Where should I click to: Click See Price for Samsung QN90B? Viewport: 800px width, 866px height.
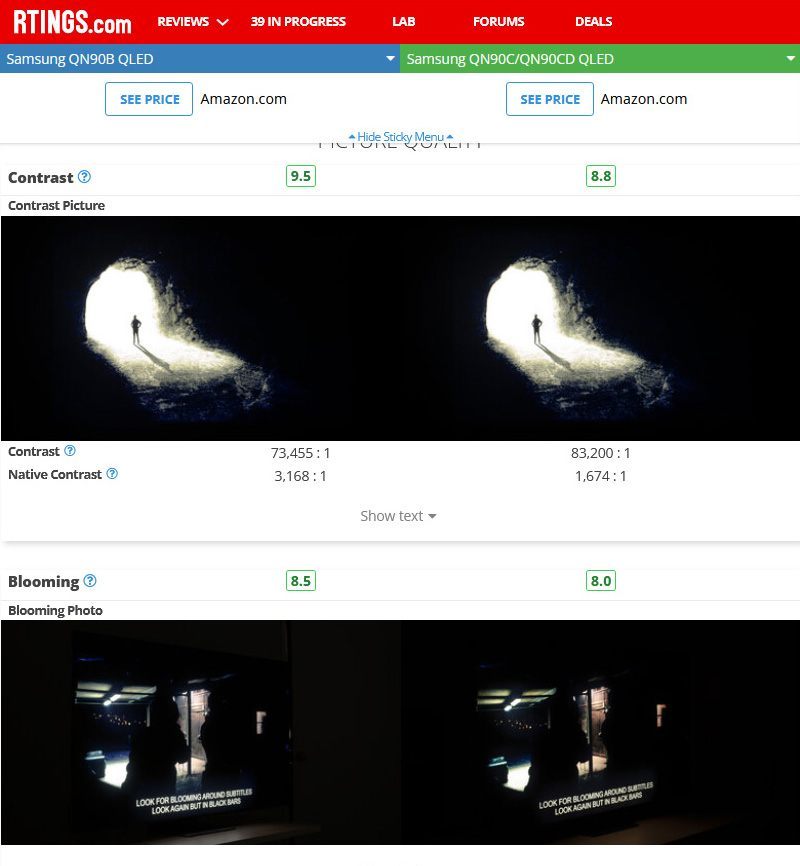[149, 99]
